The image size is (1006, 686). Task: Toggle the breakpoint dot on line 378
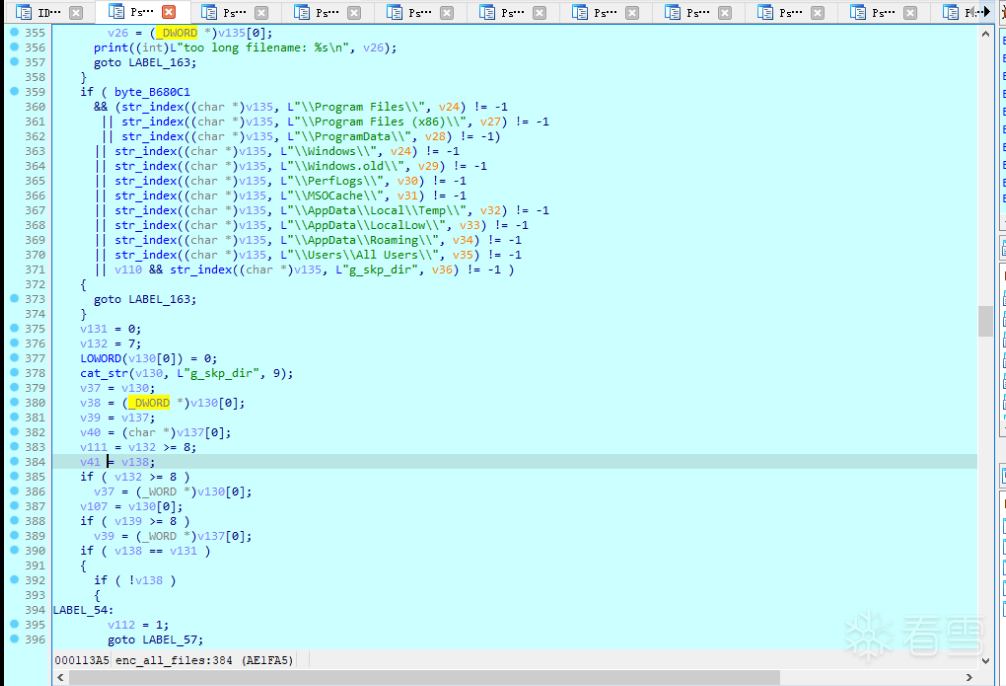14,372
